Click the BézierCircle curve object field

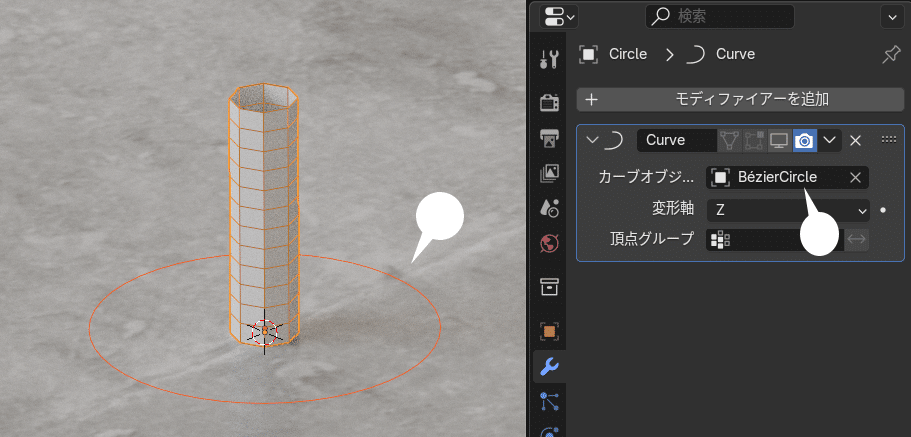tap(787, 177)
